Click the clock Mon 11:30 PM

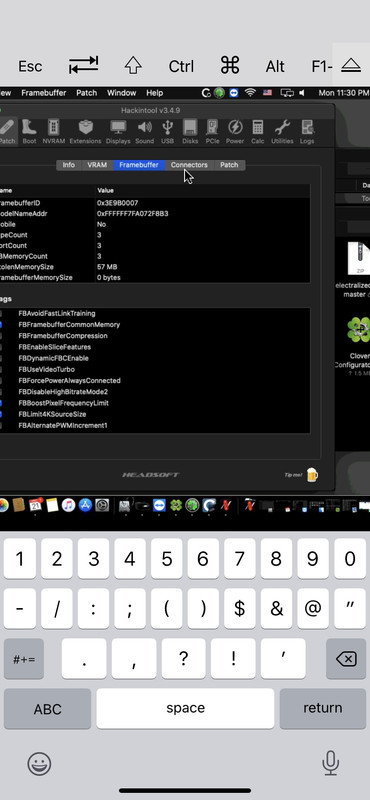(343, 93)
